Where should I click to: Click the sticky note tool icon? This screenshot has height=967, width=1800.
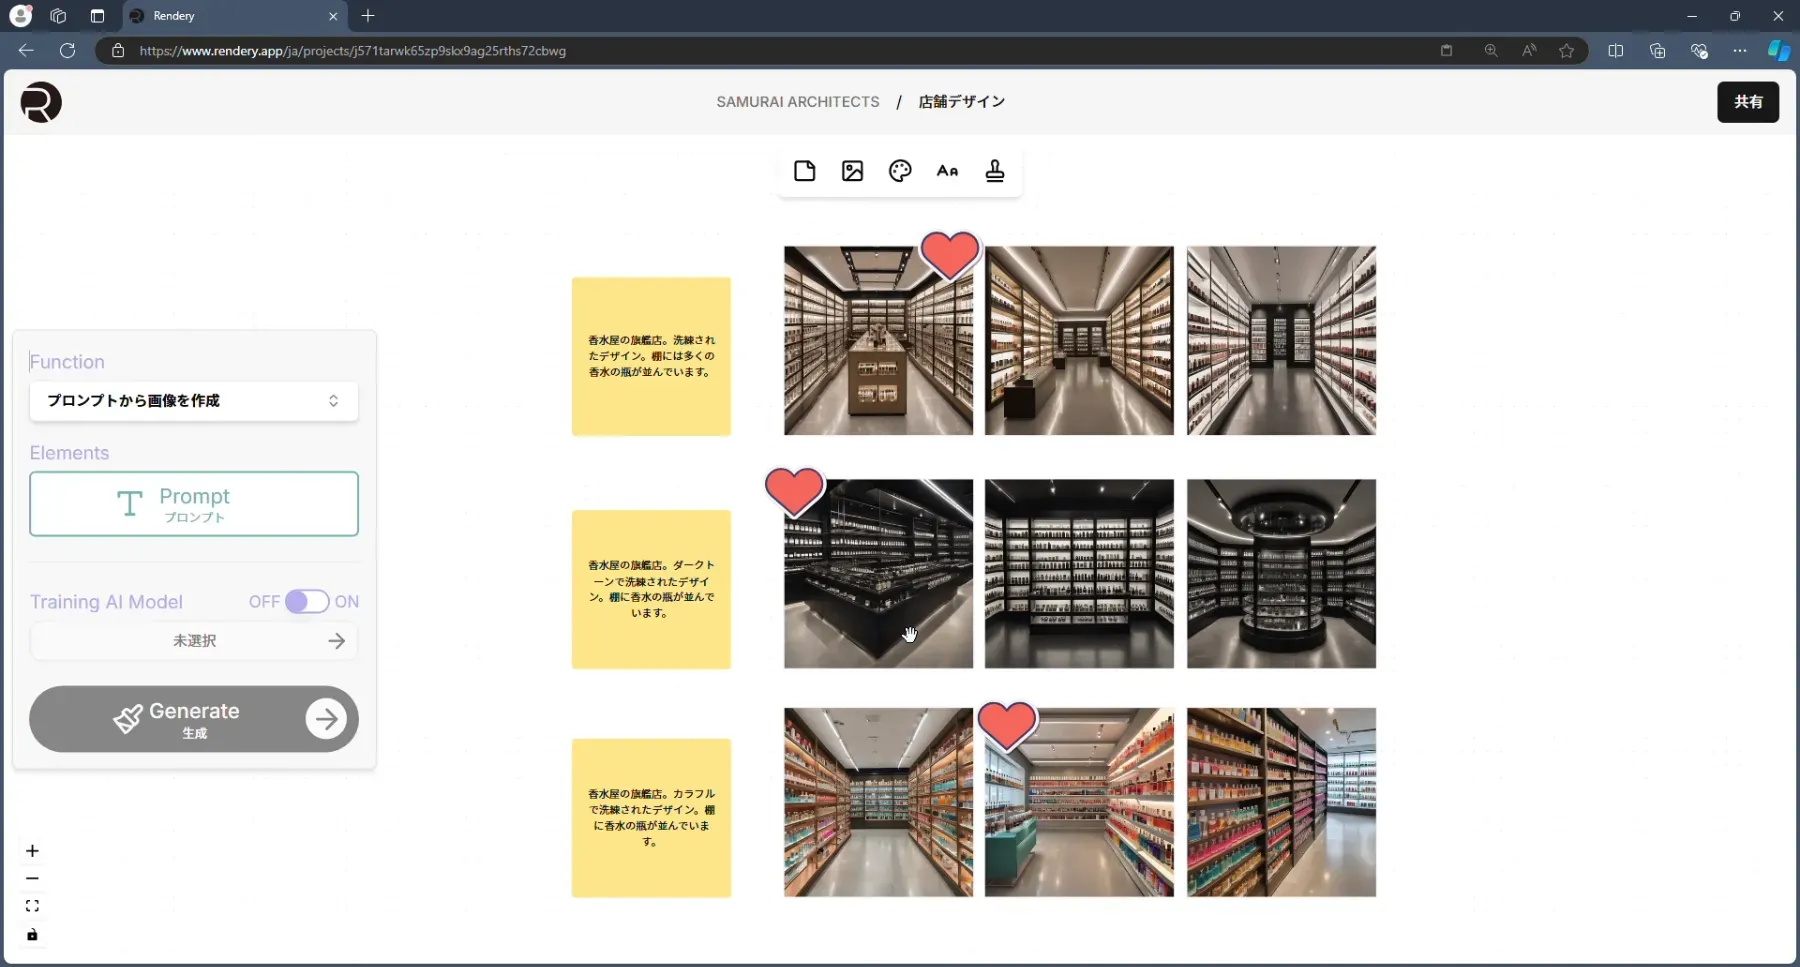[x=804, y=171]
